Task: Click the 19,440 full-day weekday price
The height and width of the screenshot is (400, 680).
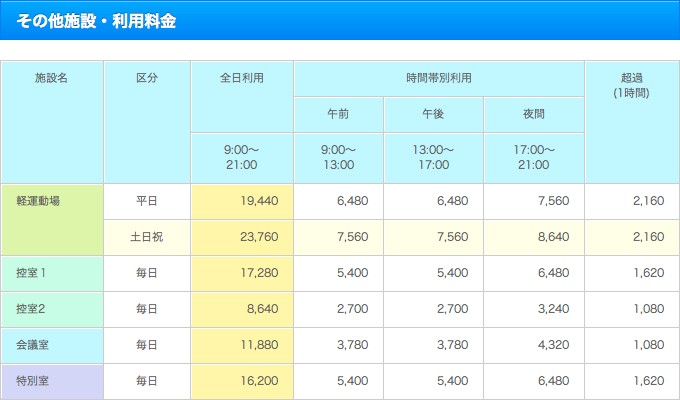Action: coord(242,201)
